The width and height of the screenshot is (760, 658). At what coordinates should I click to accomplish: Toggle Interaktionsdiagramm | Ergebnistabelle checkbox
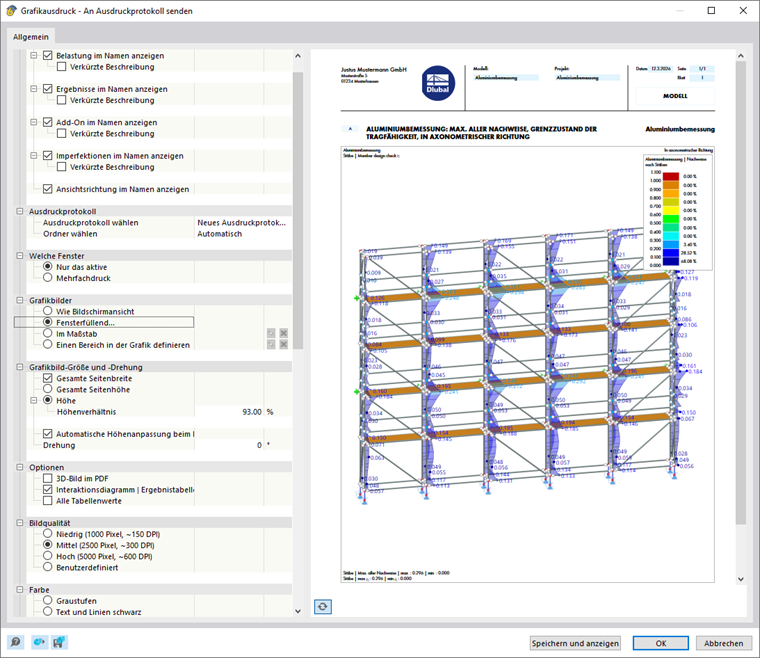[x=48, y=489]
